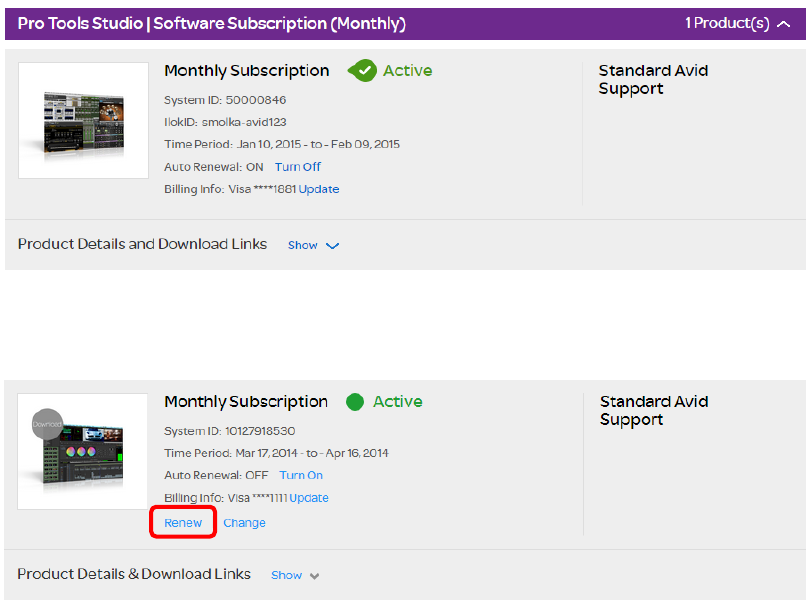Viewport: 809px width, 601px height.
Task: Click the green circle Active status icon
Action: (354, 402)
